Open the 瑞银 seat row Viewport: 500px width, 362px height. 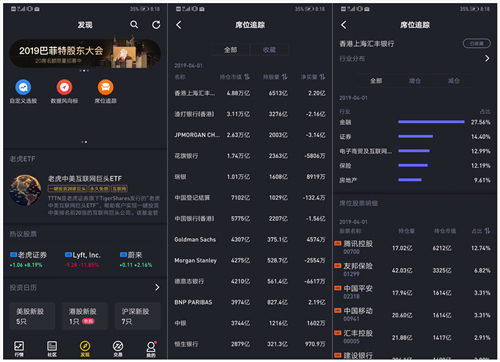(250, 177)
